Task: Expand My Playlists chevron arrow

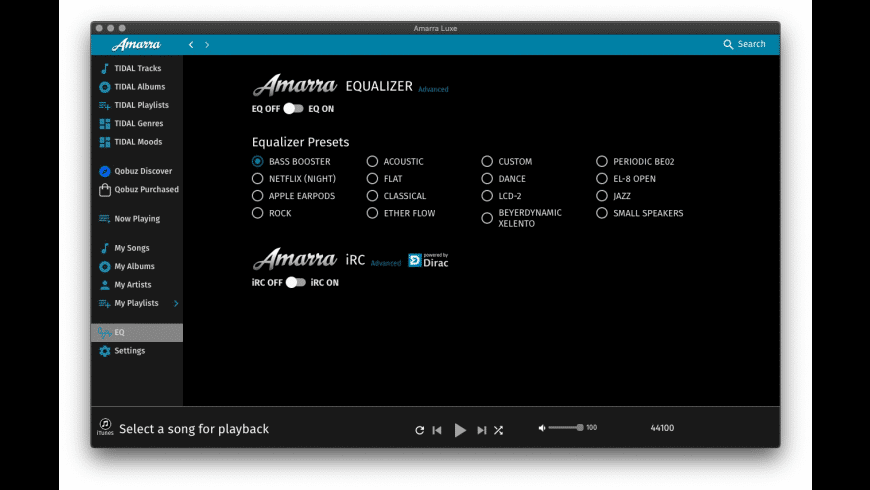Action: click(176, 303)
